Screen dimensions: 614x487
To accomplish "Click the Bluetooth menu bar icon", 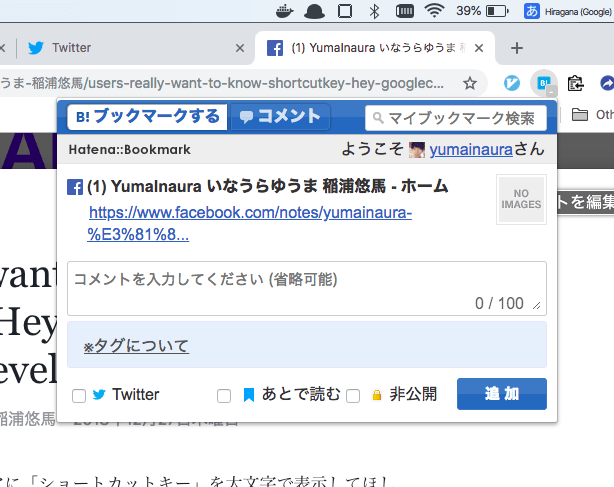I will tap(374, 11).
